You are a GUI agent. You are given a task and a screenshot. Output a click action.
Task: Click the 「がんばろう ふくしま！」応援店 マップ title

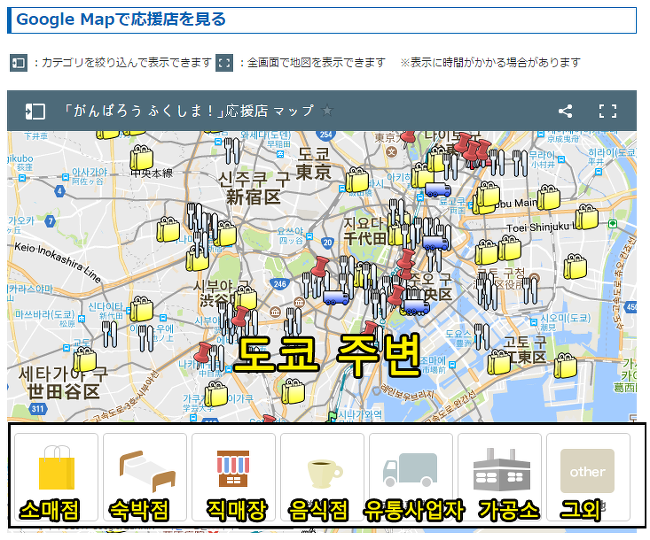[188, 111]
